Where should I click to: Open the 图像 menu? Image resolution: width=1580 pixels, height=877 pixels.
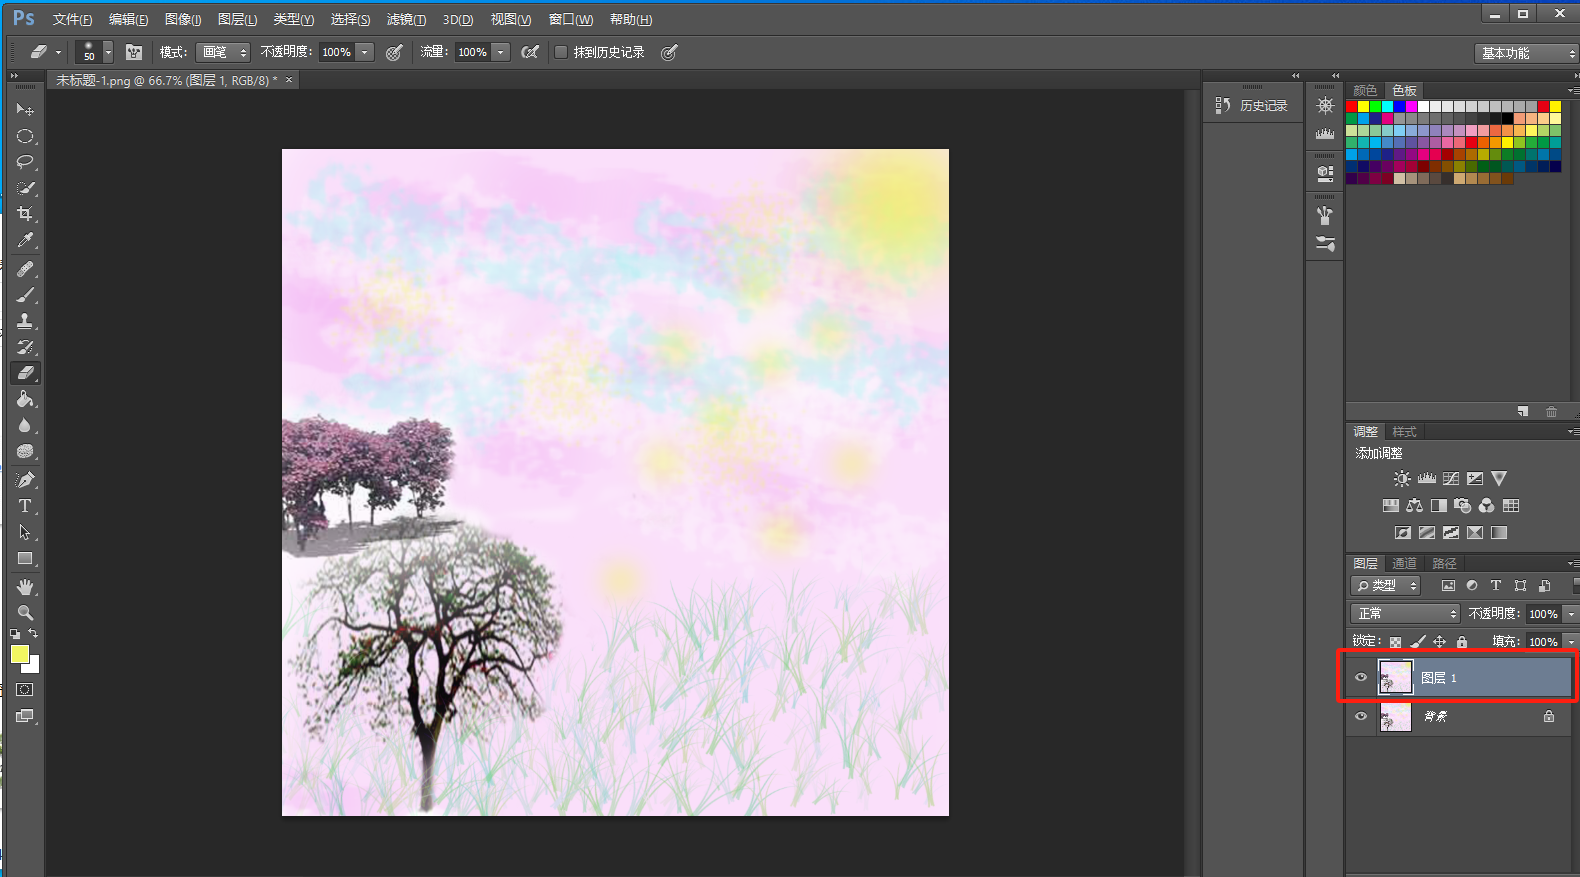183,20
